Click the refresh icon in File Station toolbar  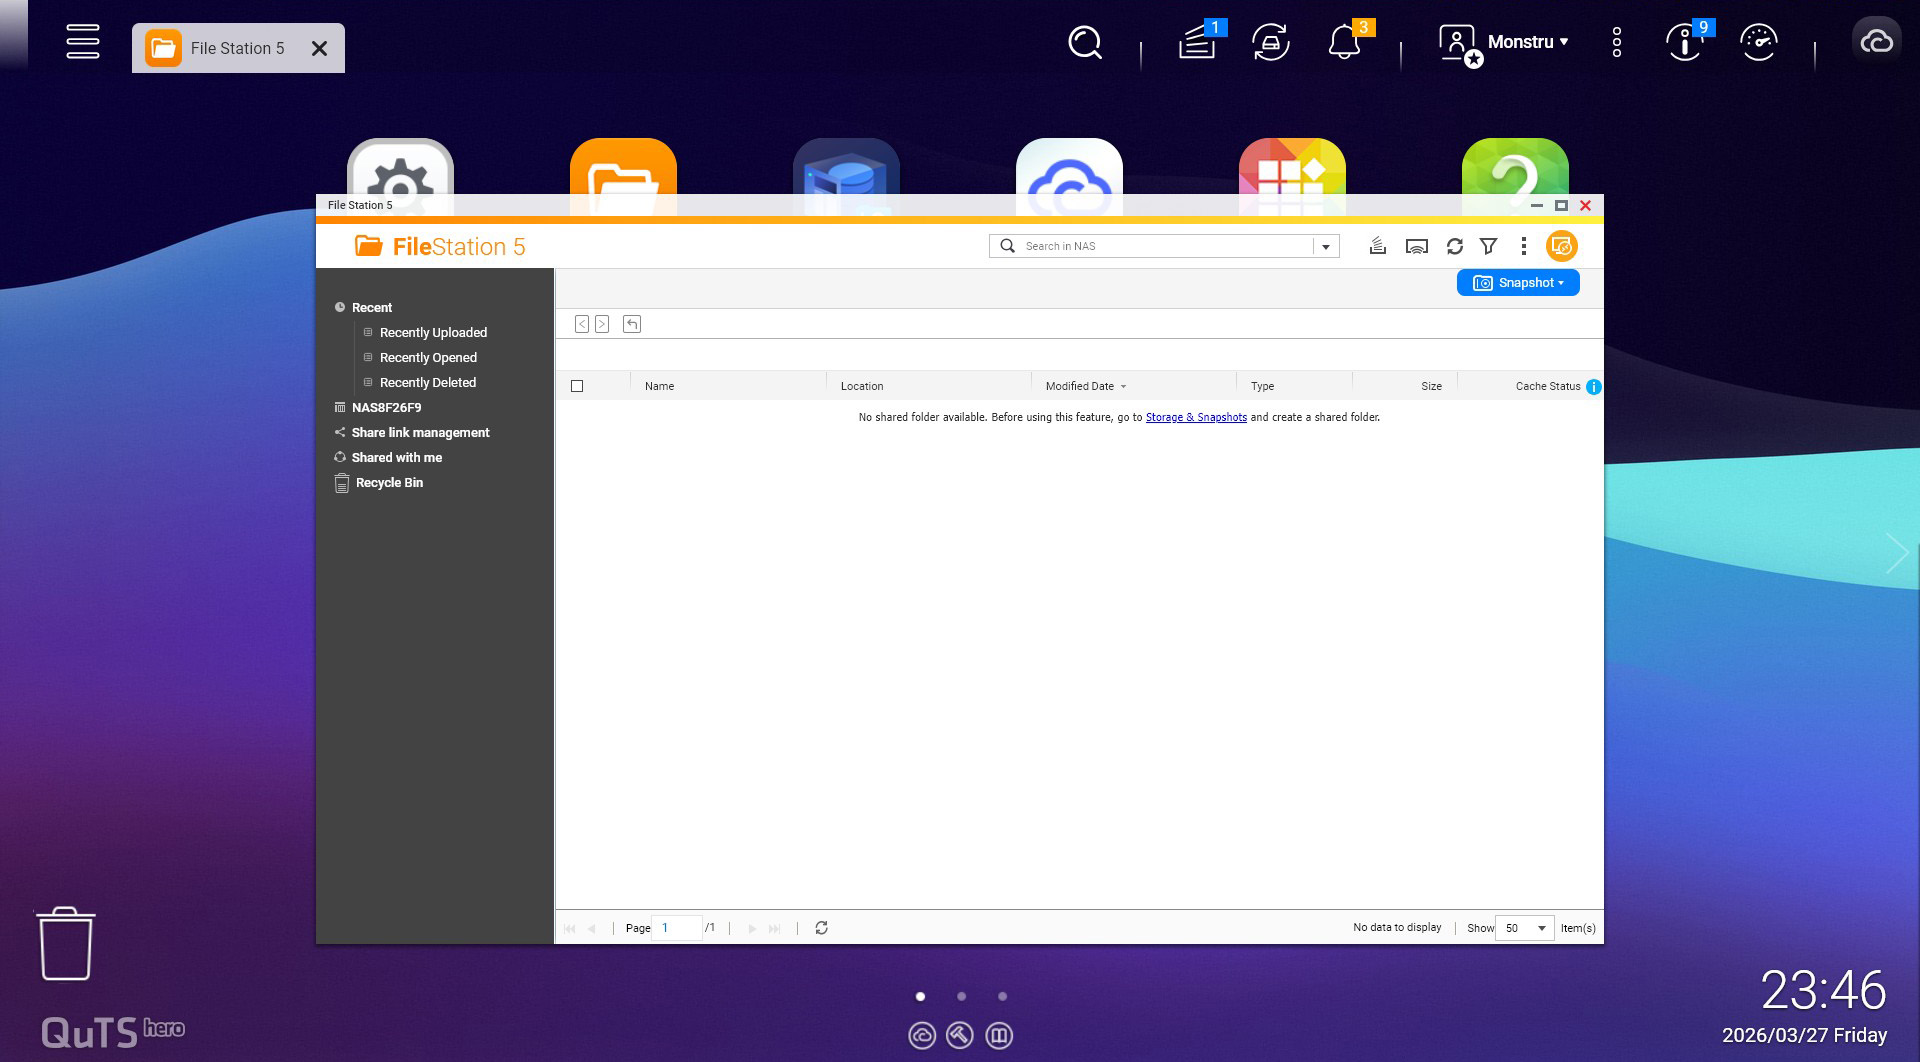pyautogui.click(x=1454, y=246)
